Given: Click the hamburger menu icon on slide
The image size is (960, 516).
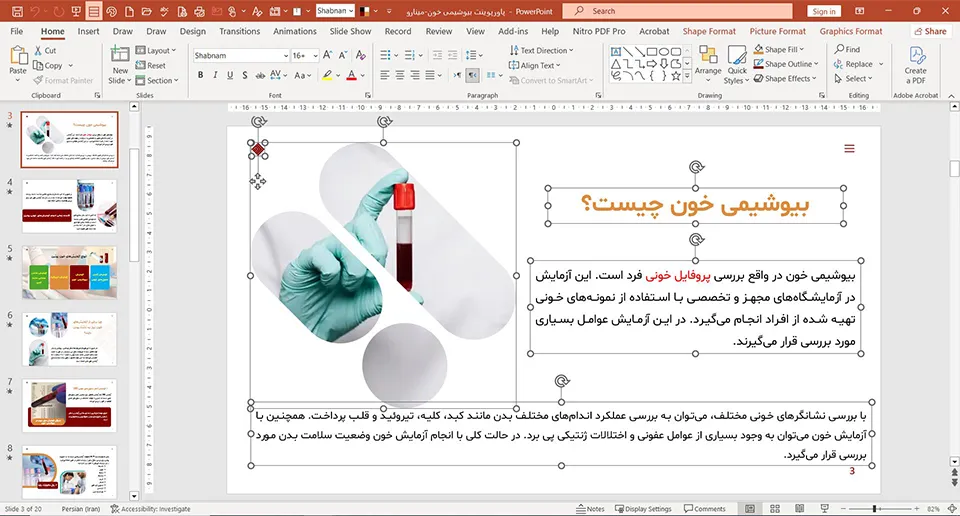Looking at the screenshot, I should [849, 148].
